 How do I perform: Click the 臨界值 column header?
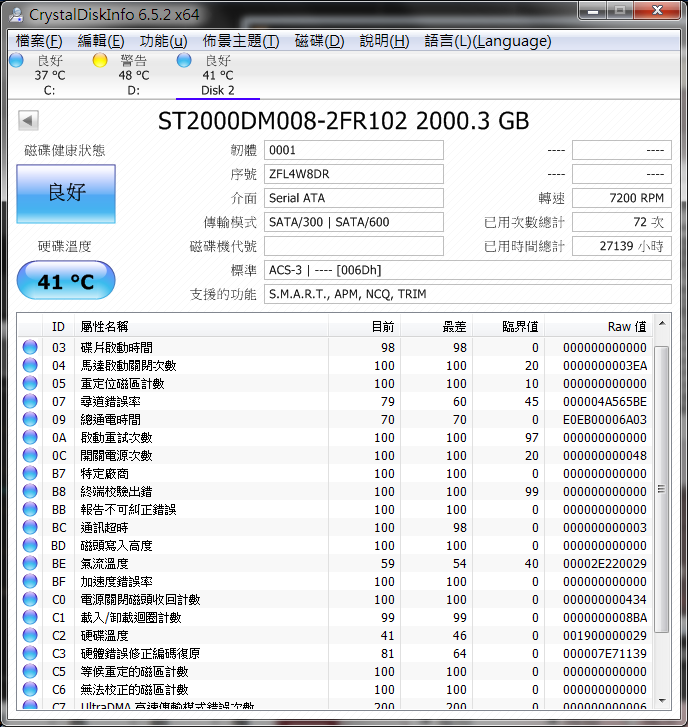pyautogui.click(x=508, y=326)
